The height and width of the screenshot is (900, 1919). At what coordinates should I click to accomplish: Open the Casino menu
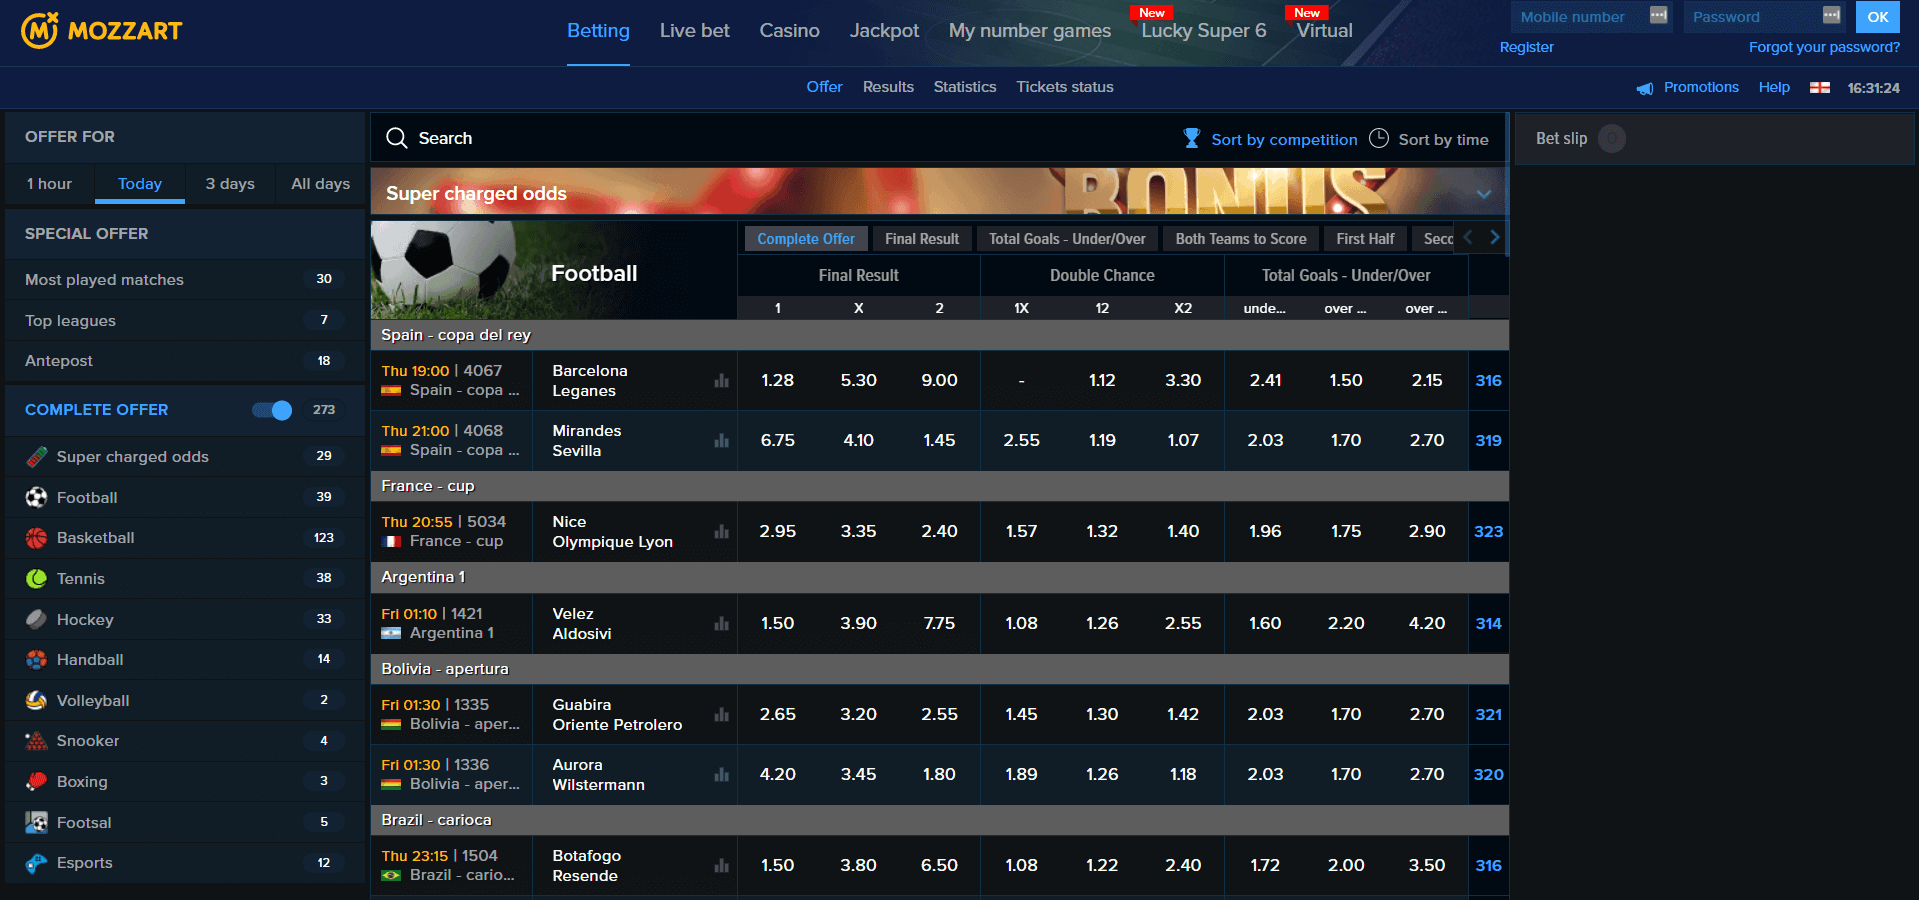pyautogui.click(x=789, y=31)
